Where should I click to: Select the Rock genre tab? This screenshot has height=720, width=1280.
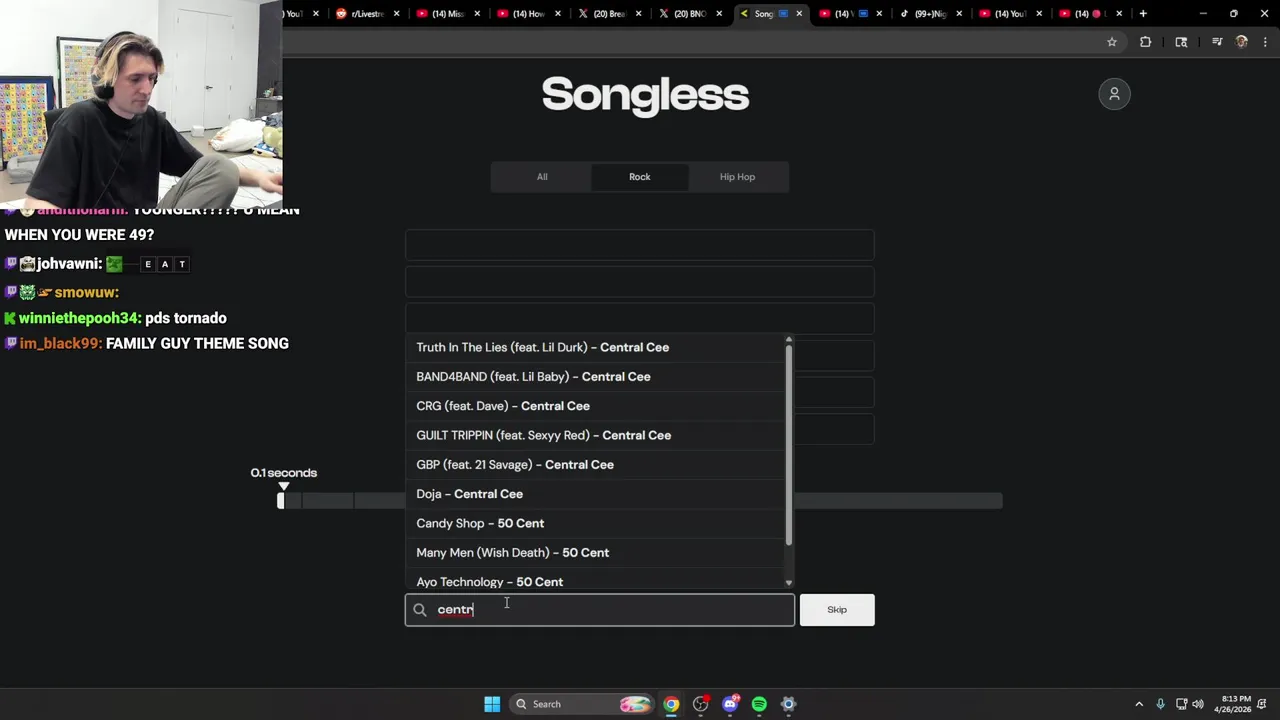(640, 177)
